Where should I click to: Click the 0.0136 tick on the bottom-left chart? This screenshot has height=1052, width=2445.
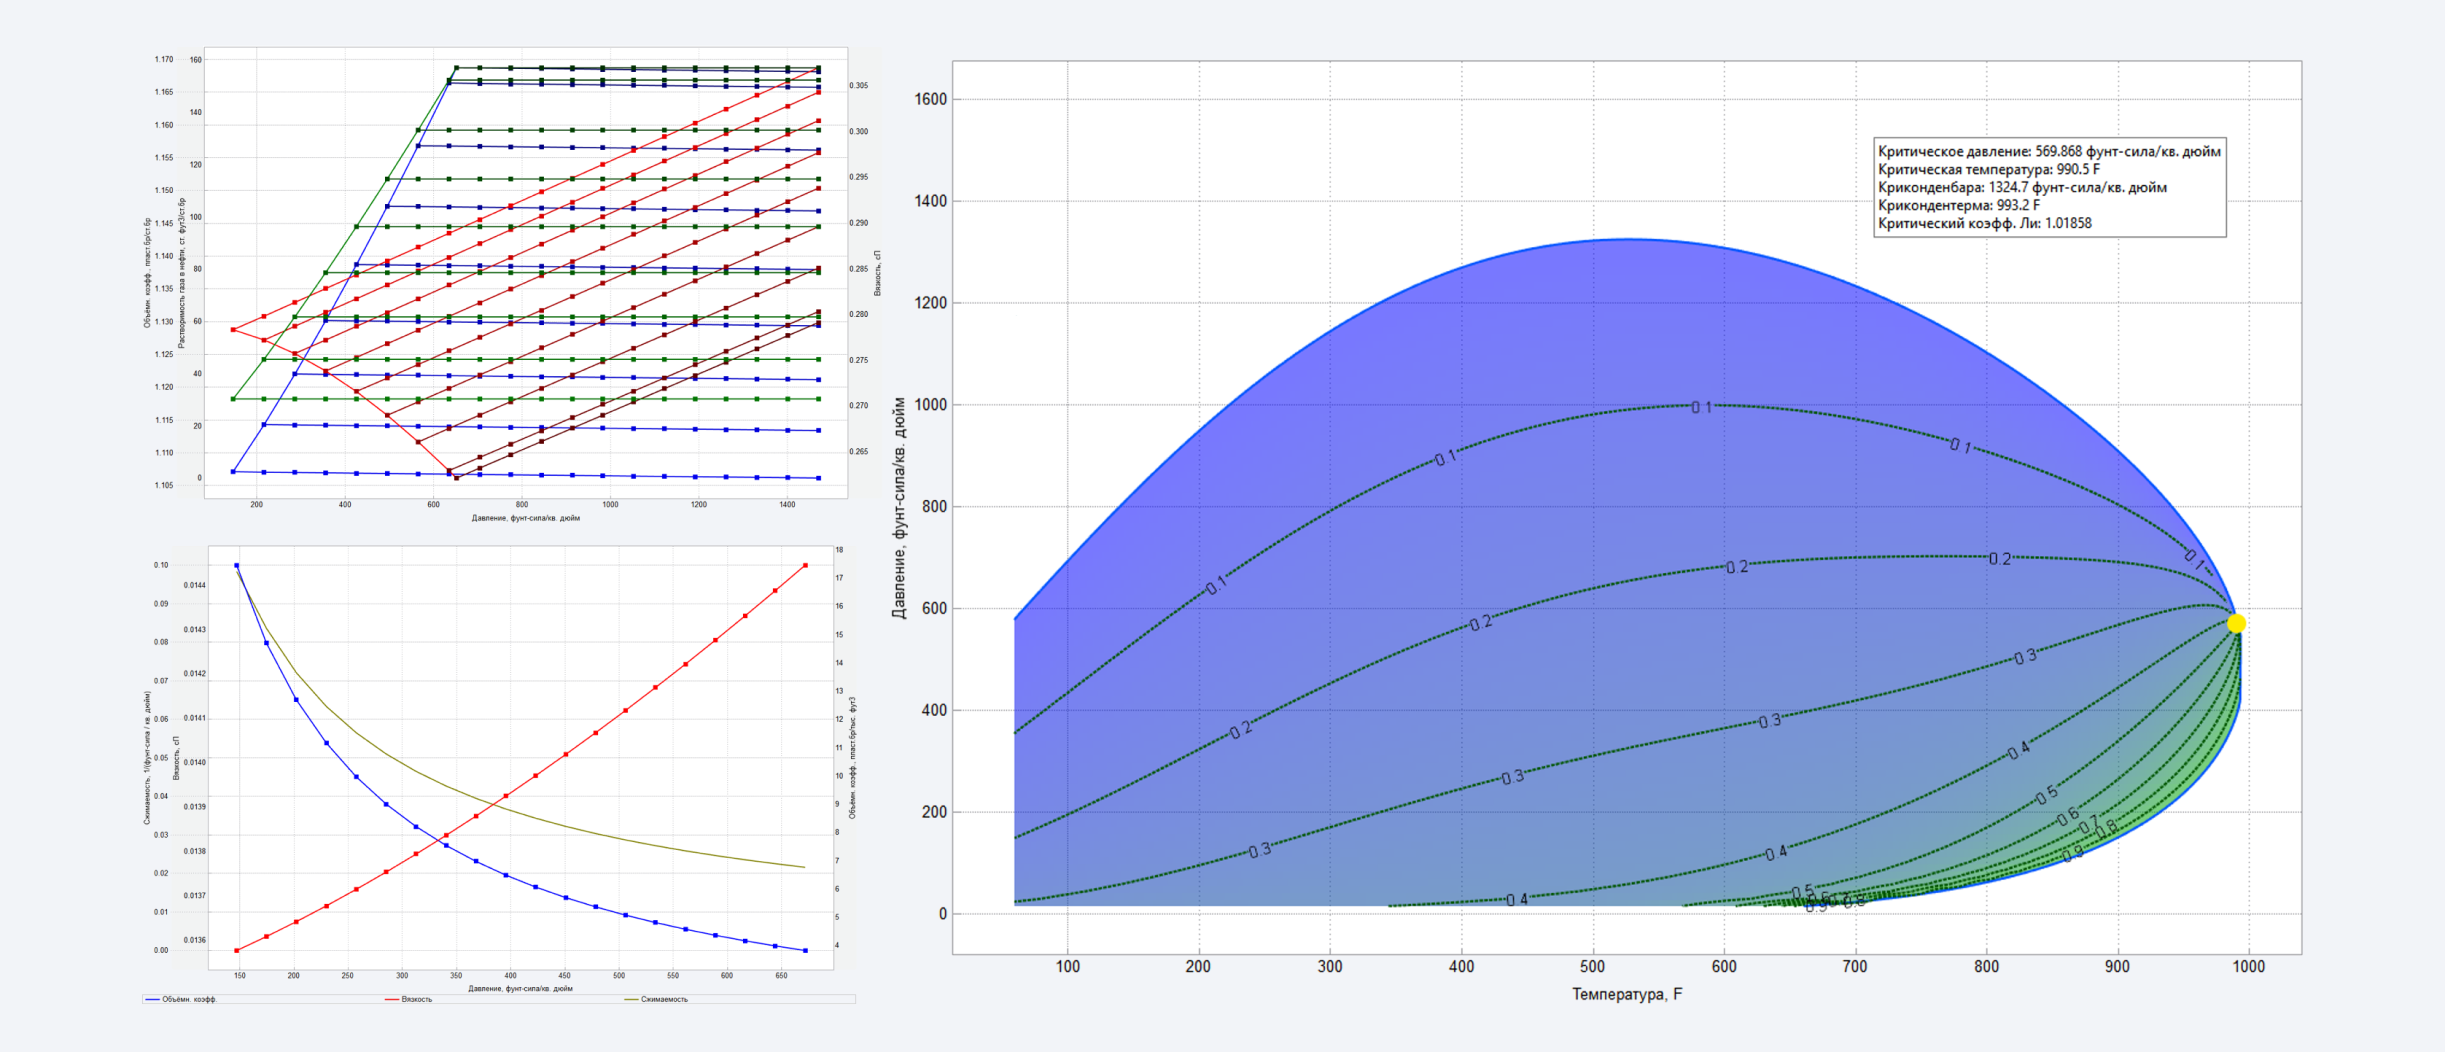coord(195,940)
